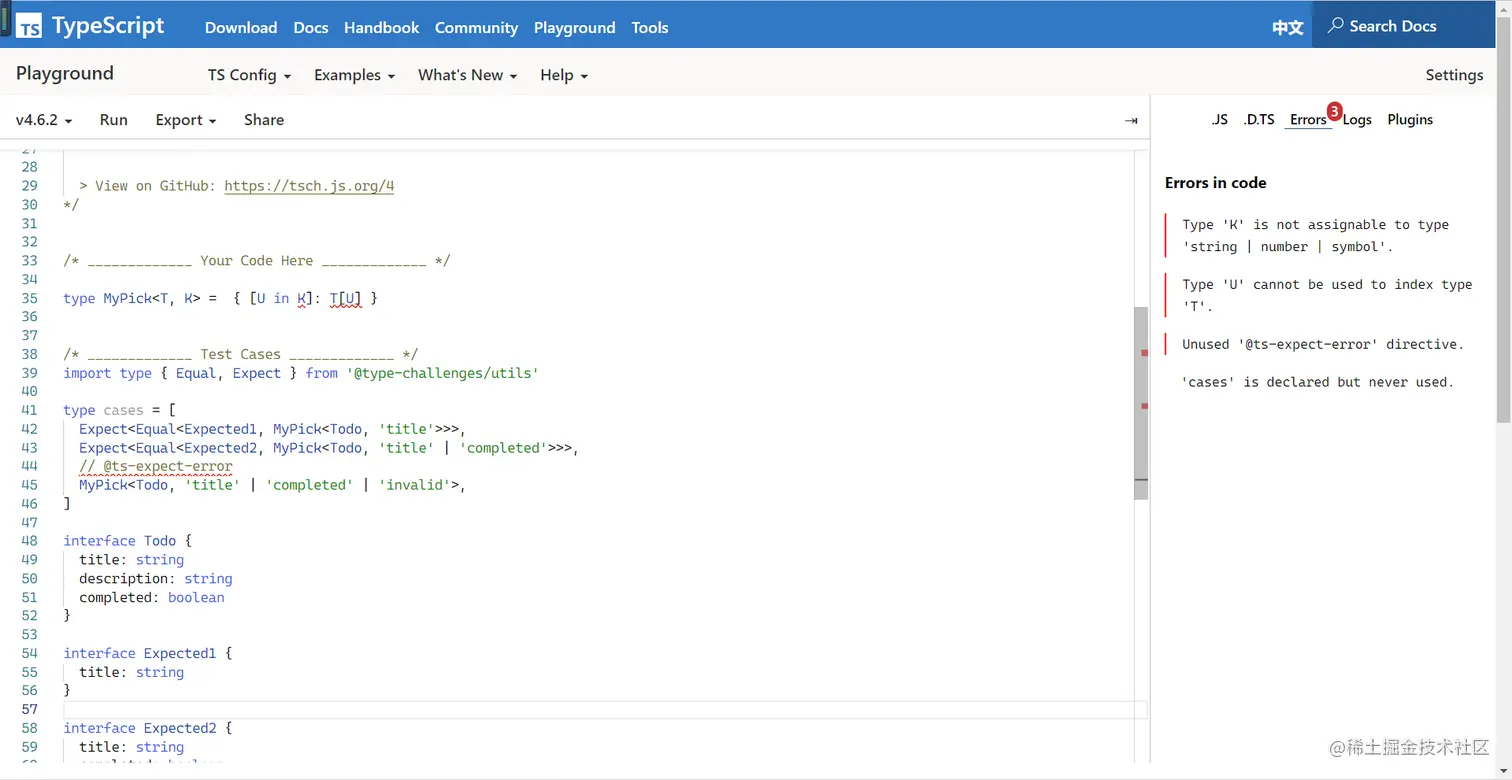Click "type cases = [" on line 41

tap(120, 410)
